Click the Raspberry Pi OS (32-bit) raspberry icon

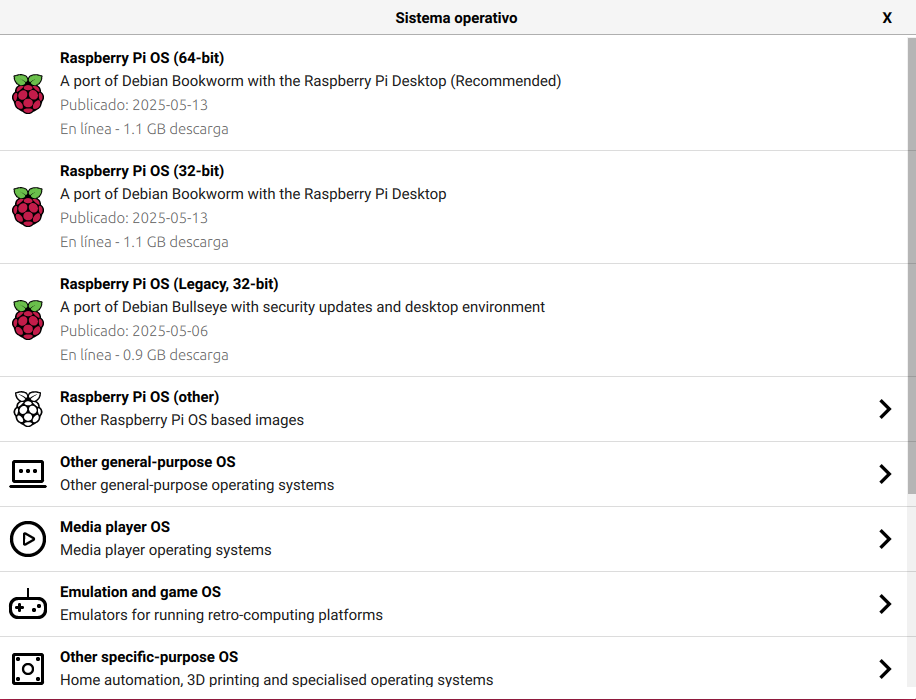coord(28,207)
